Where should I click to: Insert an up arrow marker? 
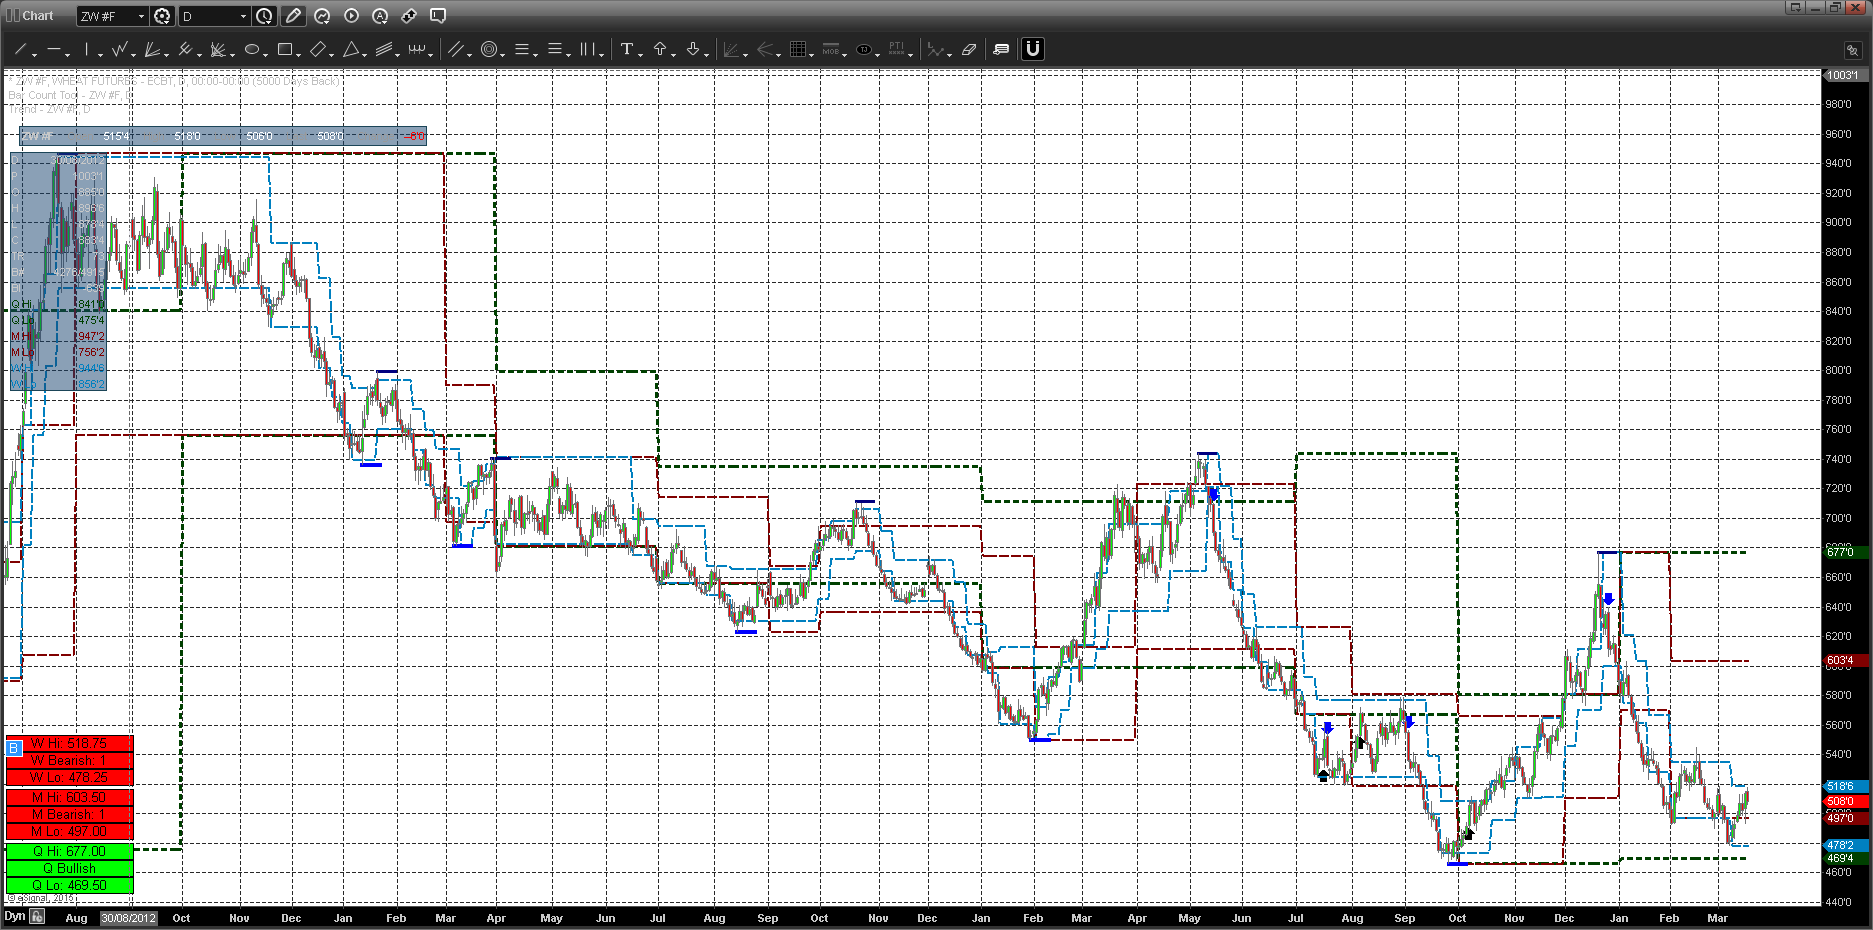coord(660,49)
